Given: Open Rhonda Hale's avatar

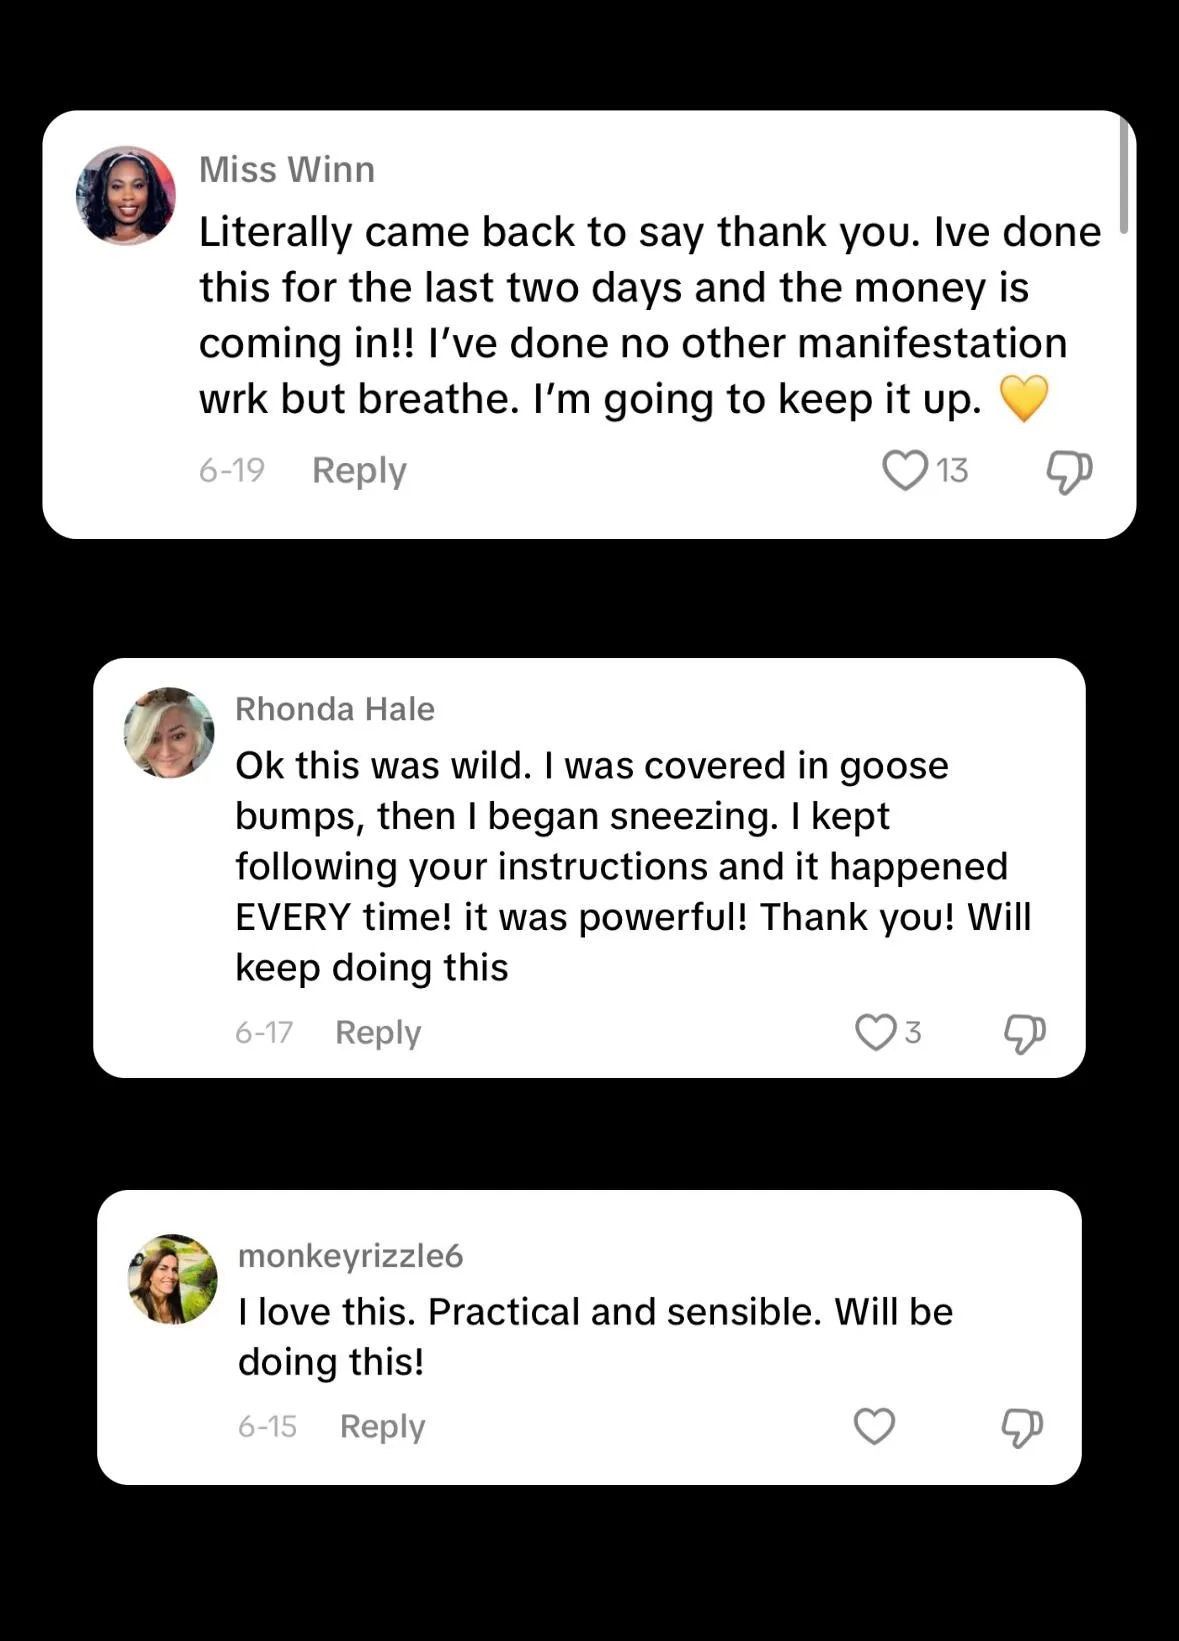Looking at the screenshot, I should 169,732.
